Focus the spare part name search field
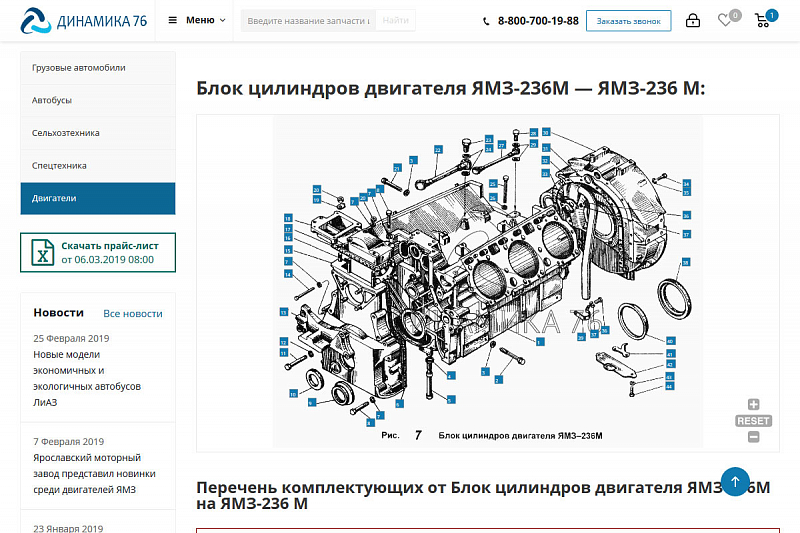 (x=308, y=21)
